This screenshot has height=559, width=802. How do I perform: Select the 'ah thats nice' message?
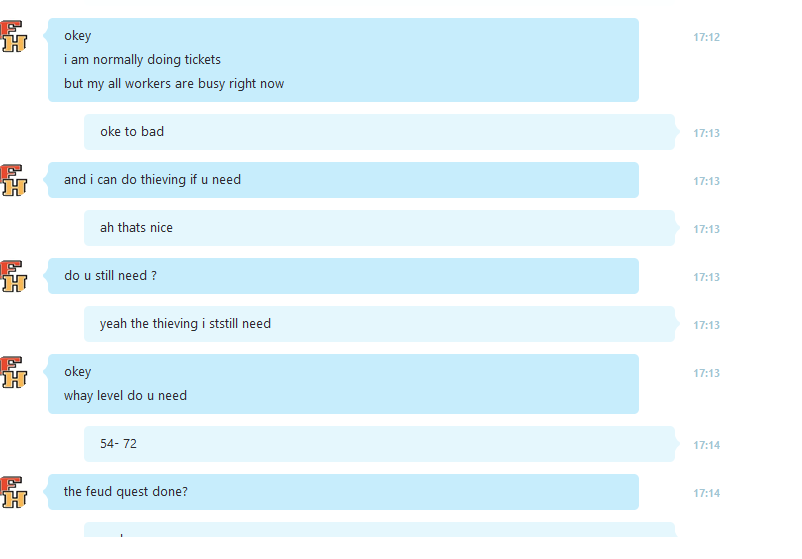[x=380, y=228]
